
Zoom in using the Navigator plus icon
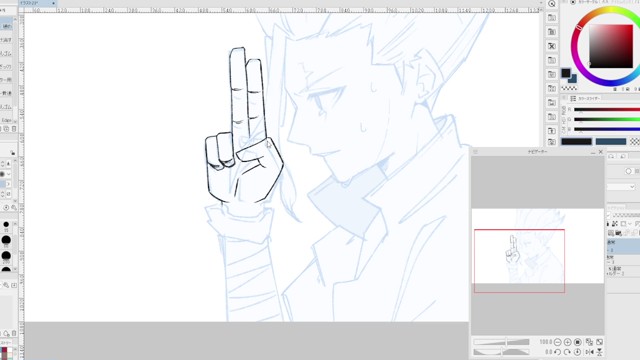567,342
